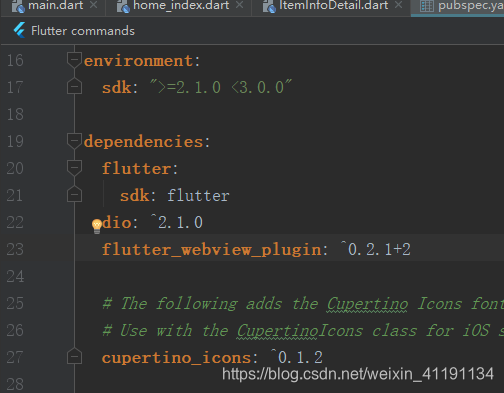Switch to the home_index.dart tab
The image size is (504, 393).
(x=181, y=6)
